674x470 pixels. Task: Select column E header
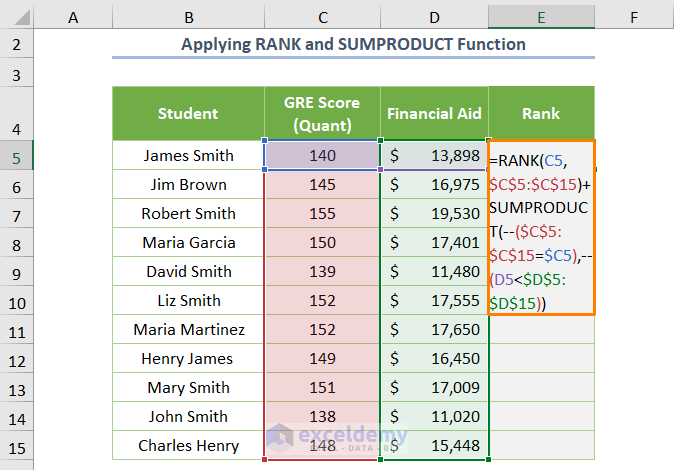pyautogui.click(x=541, y=17)
